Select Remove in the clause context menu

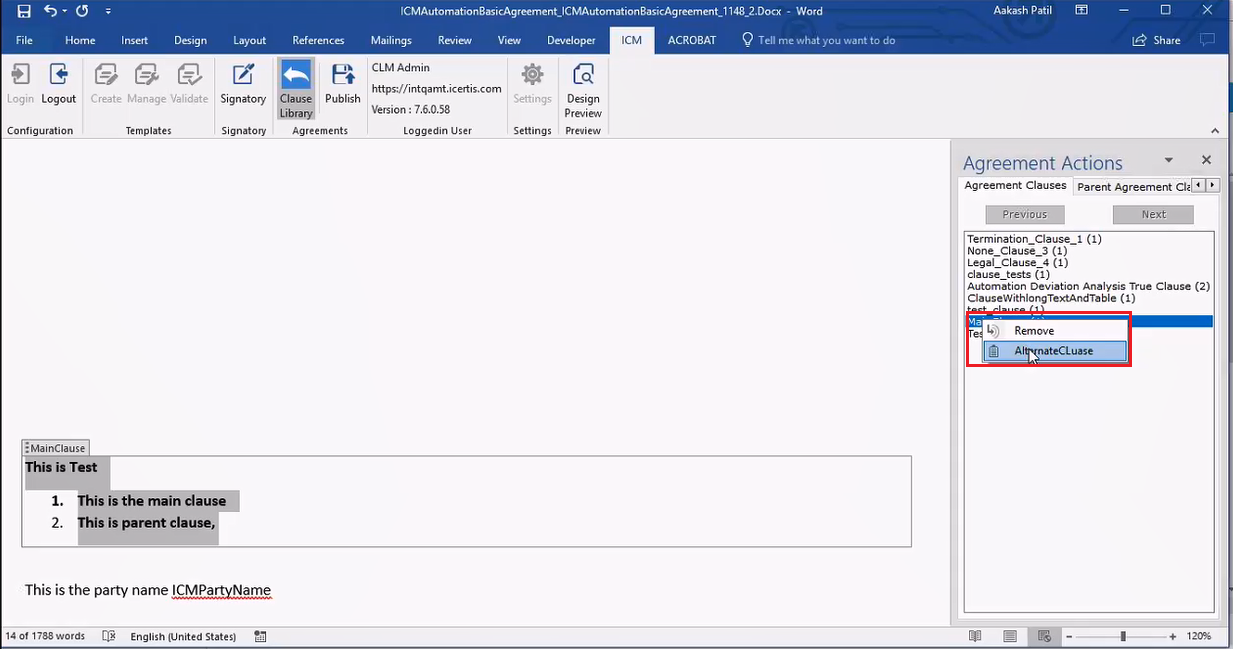click(1034, 331)
